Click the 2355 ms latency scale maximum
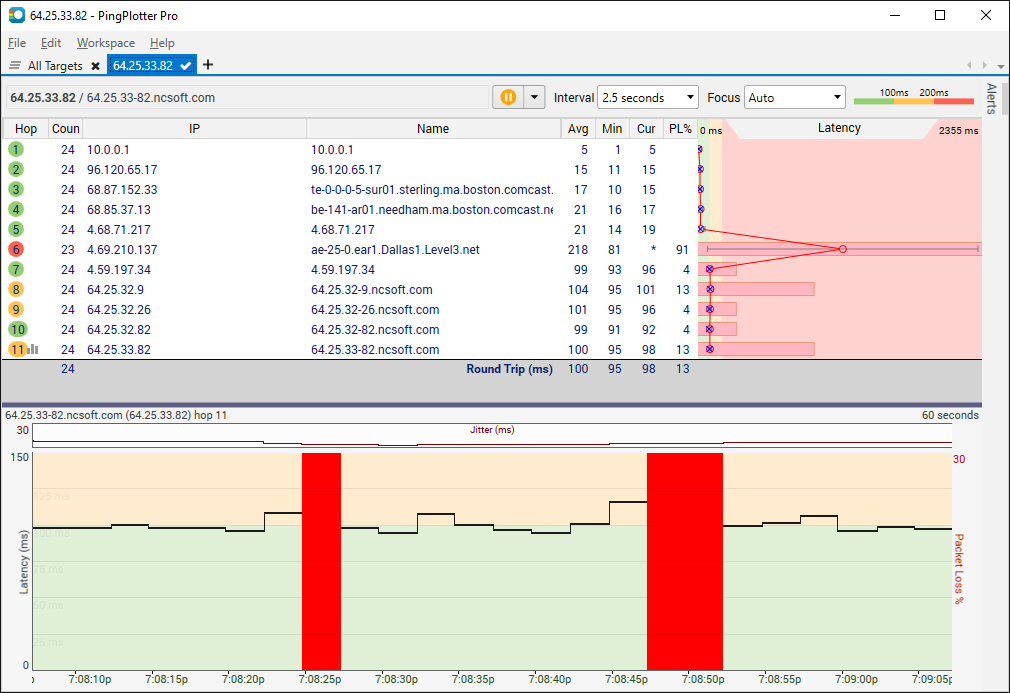Viewport: 1010px width, 693px height. 958,130
